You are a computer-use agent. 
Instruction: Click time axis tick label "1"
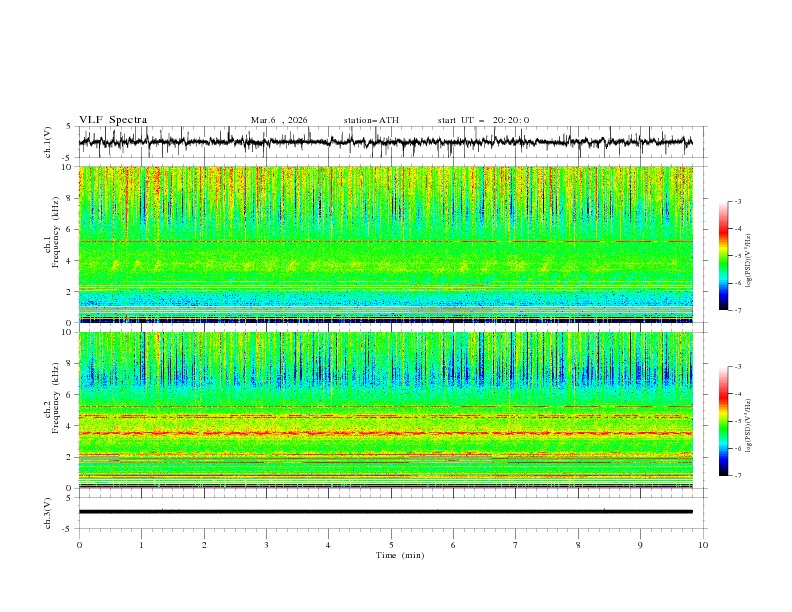coord(141,545)
